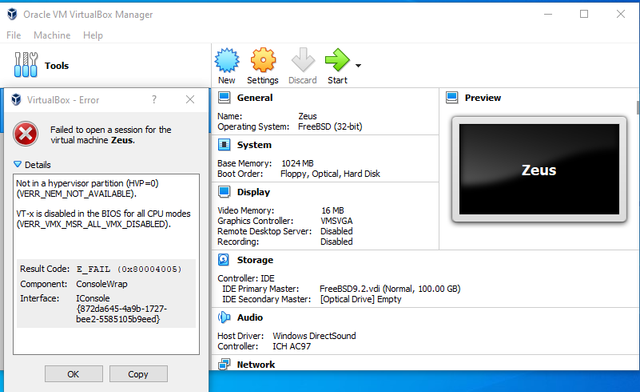
Task: Select the Tools item in sidebar
Action: tap(41, 65)
